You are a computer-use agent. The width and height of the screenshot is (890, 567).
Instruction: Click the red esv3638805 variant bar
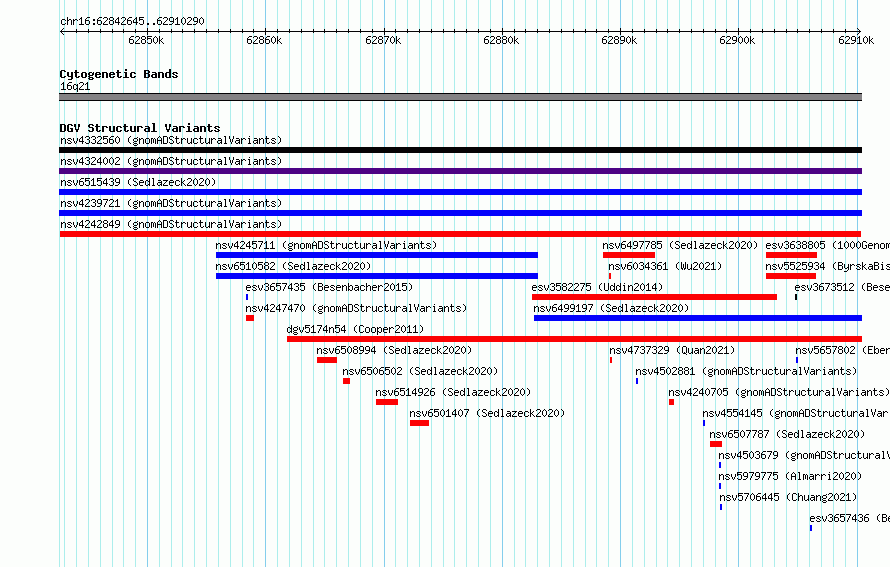tap(791, 255)
